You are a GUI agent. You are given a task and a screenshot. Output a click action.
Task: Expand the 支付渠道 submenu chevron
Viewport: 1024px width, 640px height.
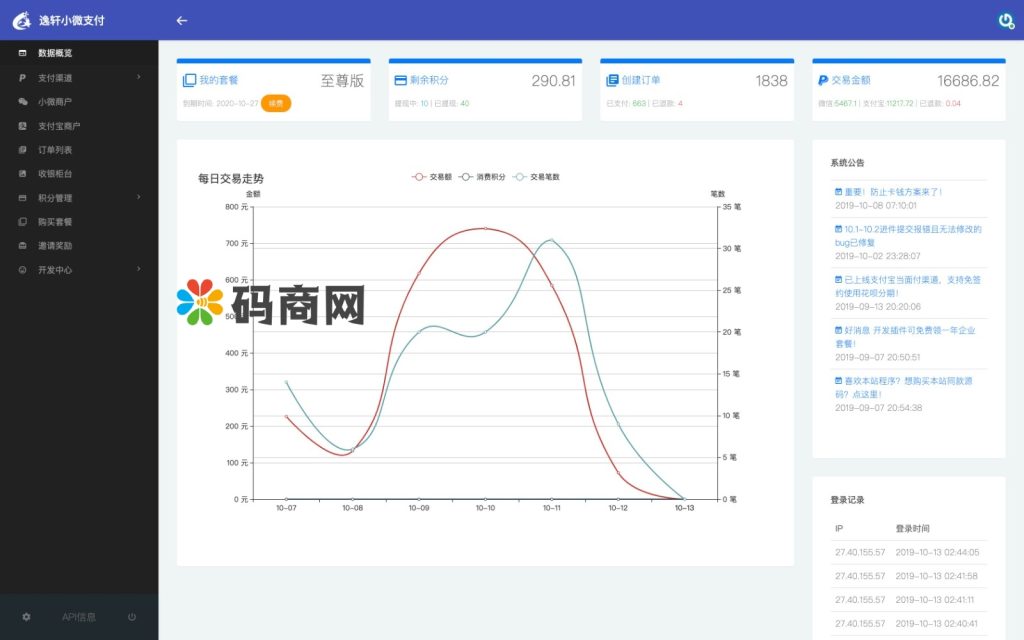click(138, 77)
